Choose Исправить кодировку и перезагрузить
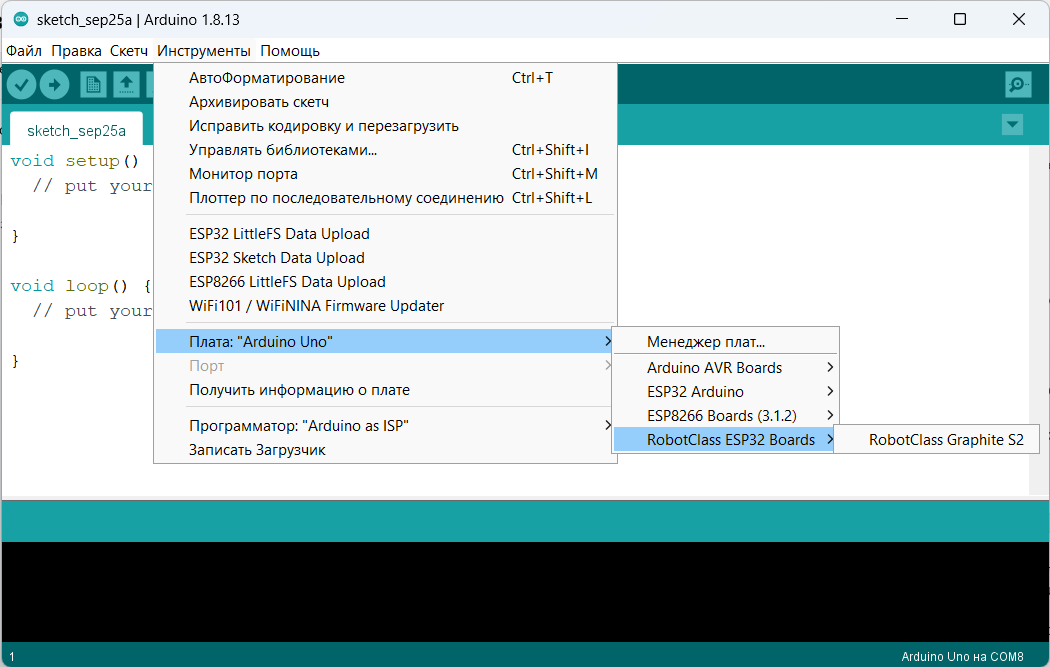 tap(384, 126)
